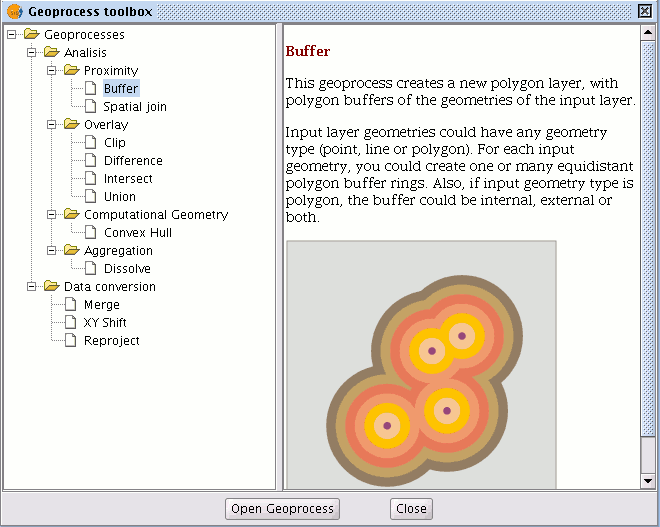Click the Geoprocesses root label

[x=84, y=35]
